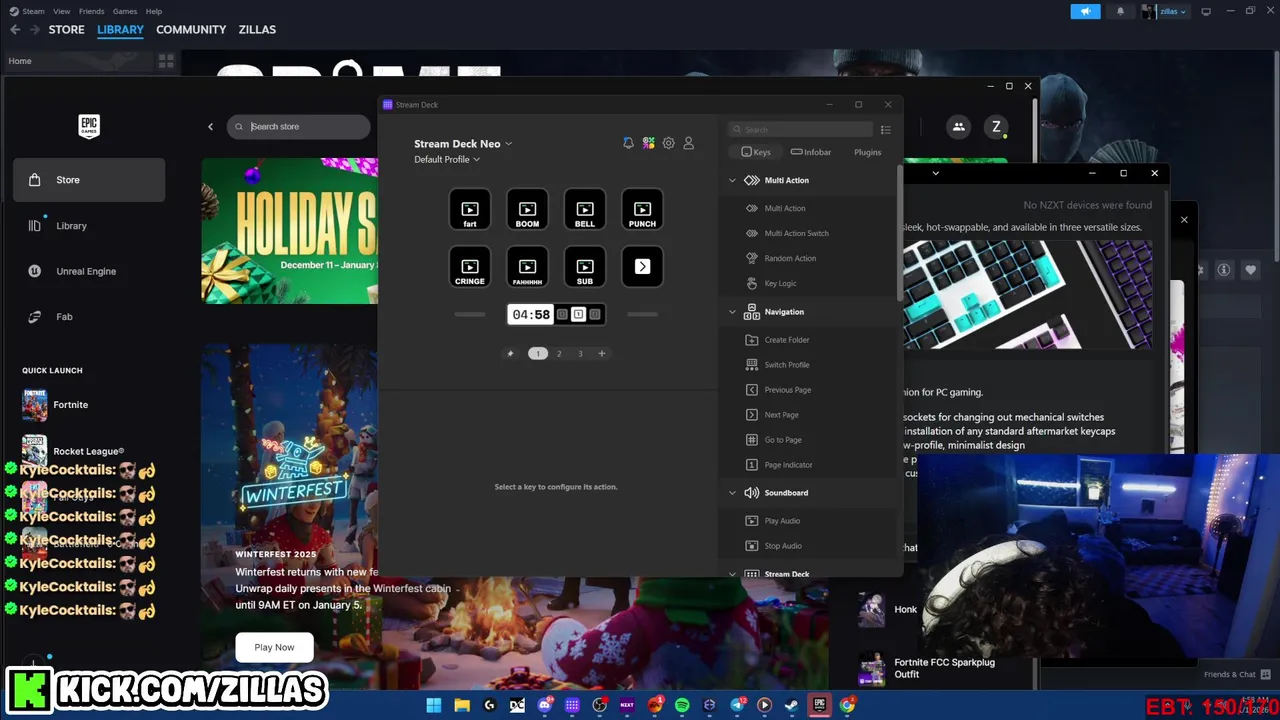
Task: Switch to the Plugins tab
Action: [867, 152]
